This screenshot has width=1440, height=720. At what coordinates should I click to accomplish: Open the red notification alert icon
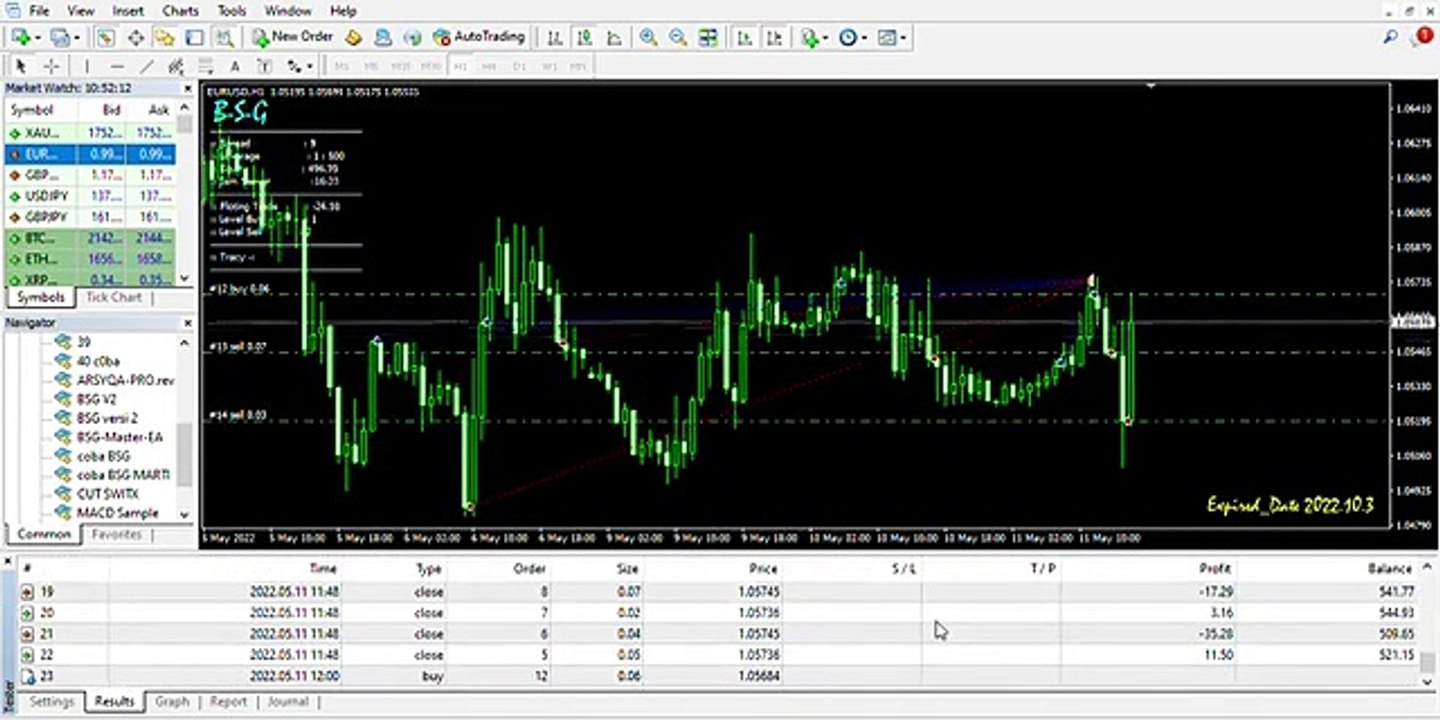pos(1424,37)
